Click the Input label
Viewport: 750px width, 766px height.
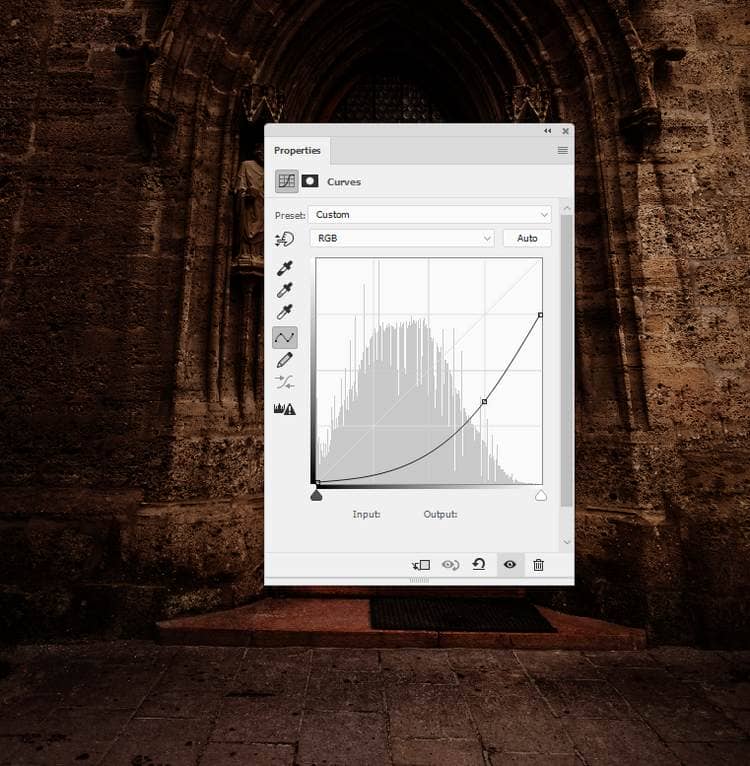tap(366, 514)
